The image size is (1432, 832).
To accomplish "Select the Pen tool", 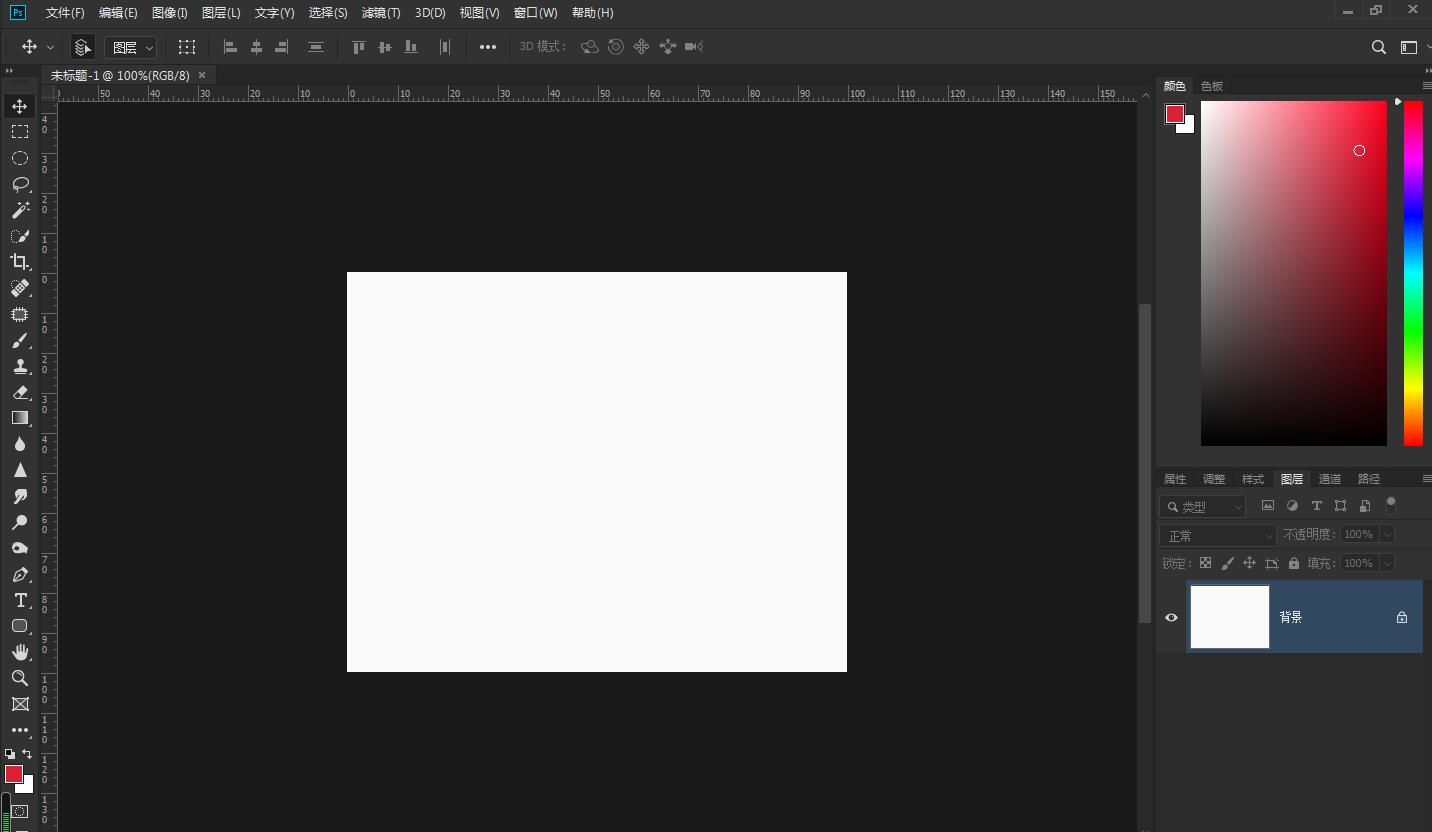I will click(20, 574).
